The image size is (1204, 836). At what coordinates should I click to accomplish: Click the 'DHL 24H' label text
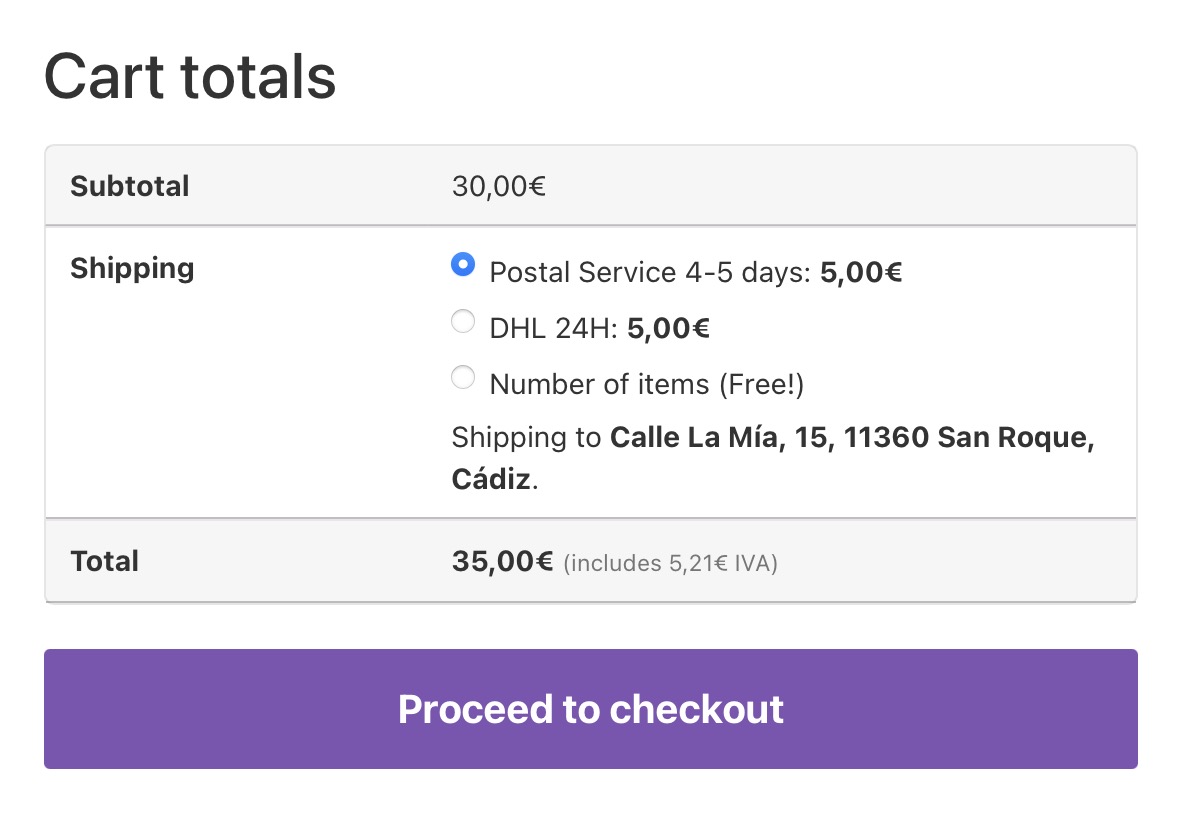553,329
